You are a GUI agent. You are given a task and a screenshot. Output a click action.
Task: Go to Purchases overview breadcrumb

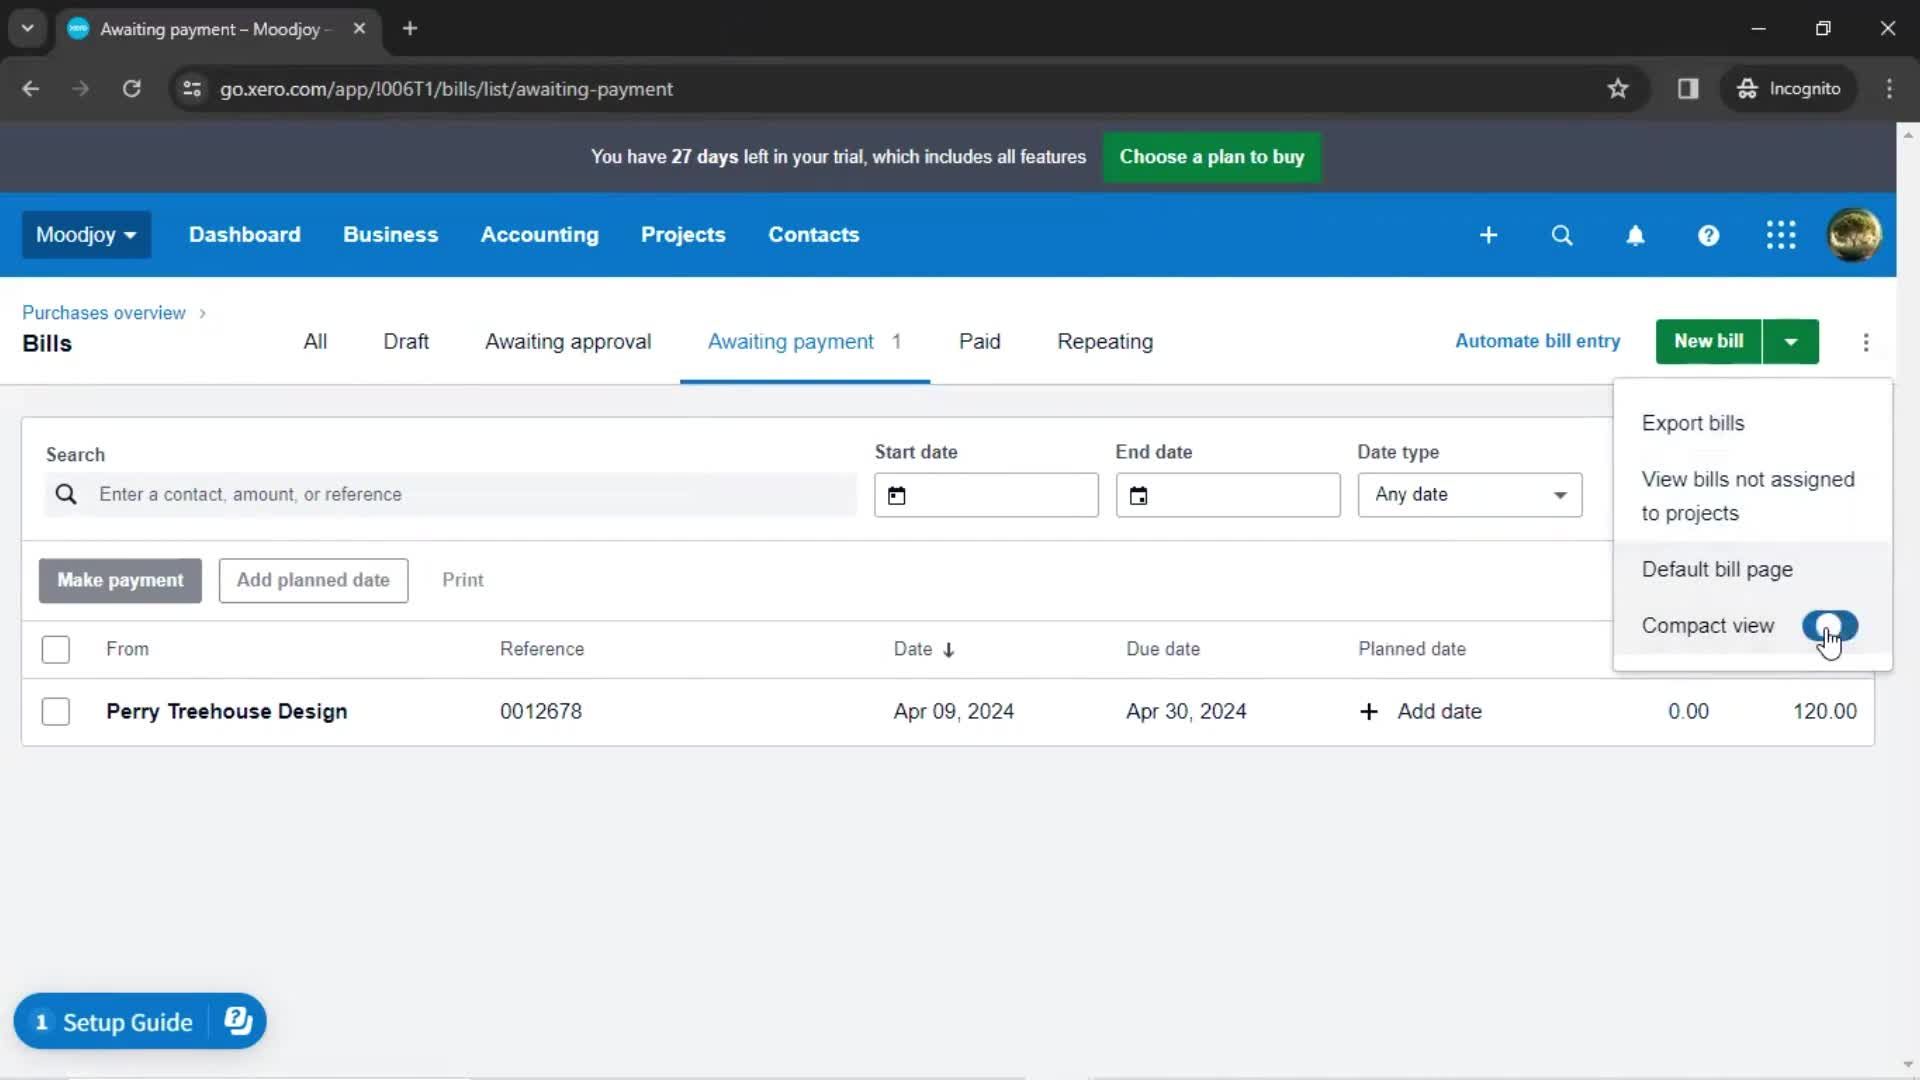coord(104,313)
